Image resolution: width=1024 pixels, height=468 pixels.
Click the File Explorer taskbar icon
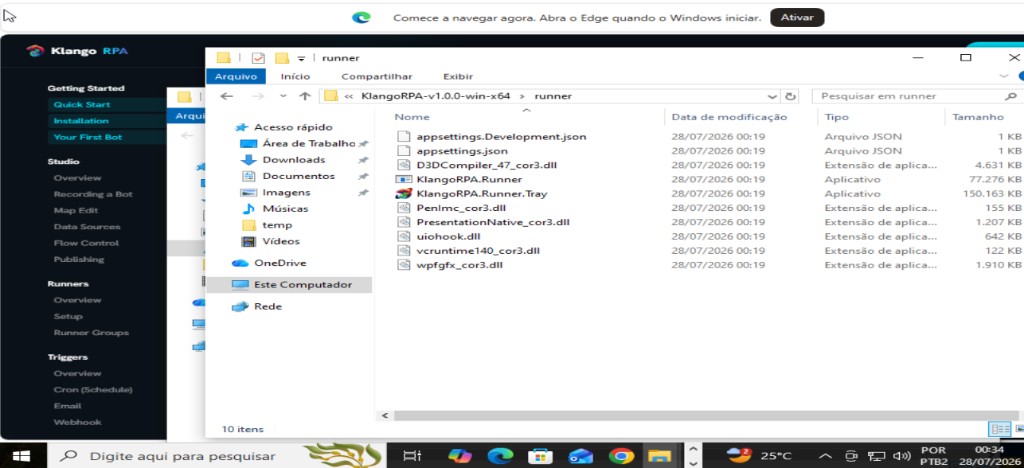click(x=659, y=456)
